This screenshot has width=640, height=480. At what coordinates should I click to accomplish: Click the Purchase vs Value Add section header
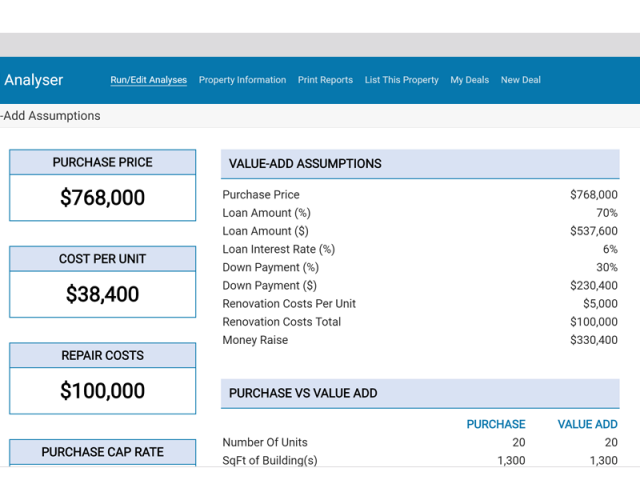303,393
